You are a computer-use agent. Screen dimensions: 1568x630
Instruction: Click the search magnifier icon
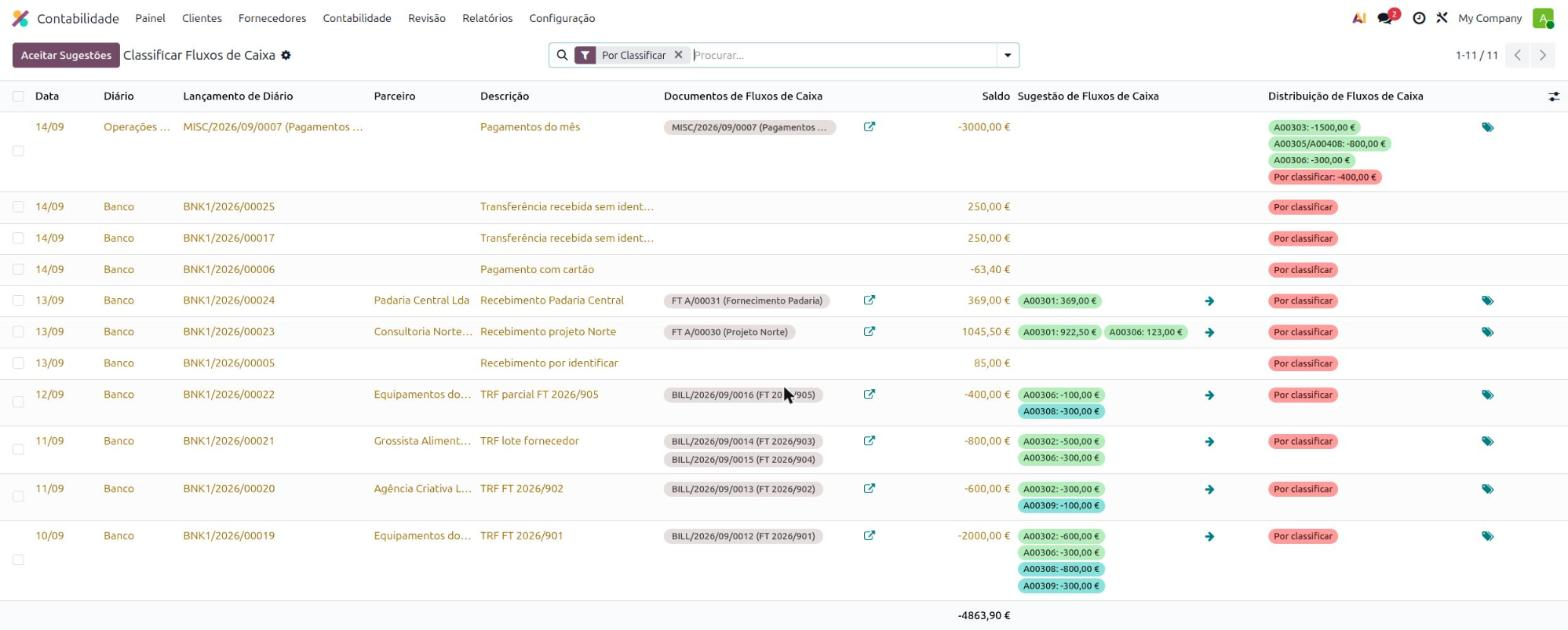tap(562, 55)
